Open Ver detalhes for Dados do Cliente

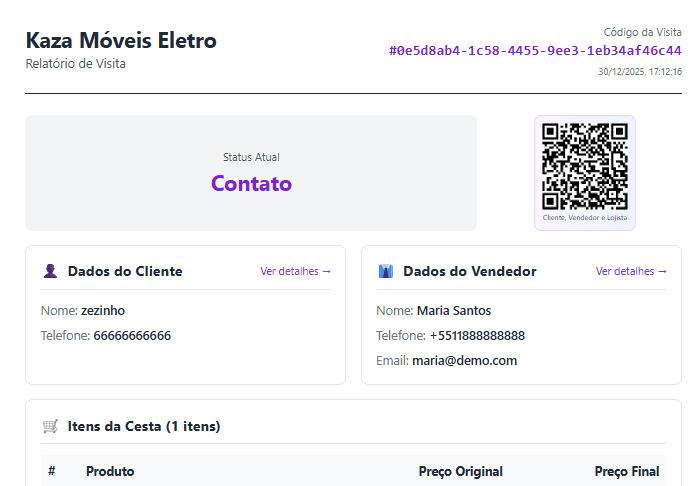point(295,271)
